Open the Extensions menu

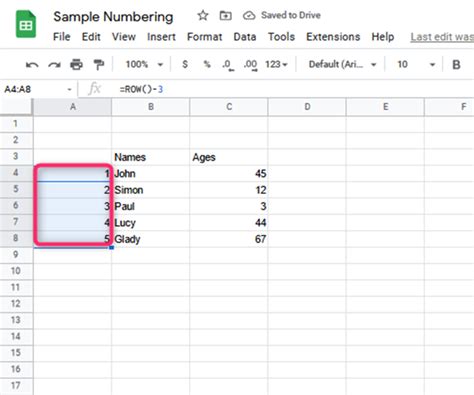pos(333,37)
